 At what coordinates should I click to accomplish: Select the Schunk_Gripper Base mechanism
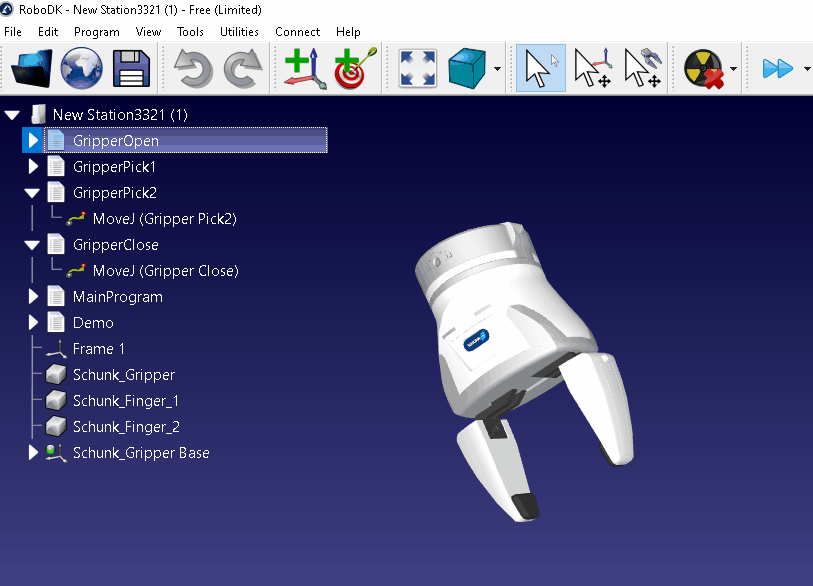pyautogui.click(x=141, y=453)
